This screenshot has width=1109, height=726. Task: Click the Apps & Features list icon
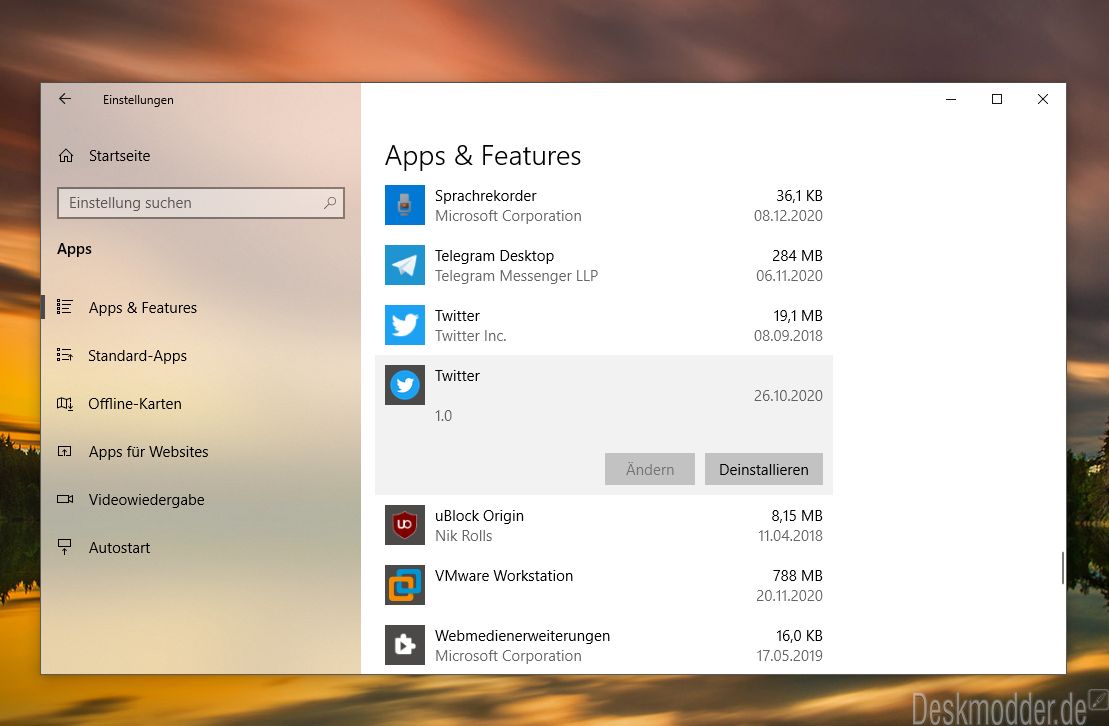pos(65,307)
